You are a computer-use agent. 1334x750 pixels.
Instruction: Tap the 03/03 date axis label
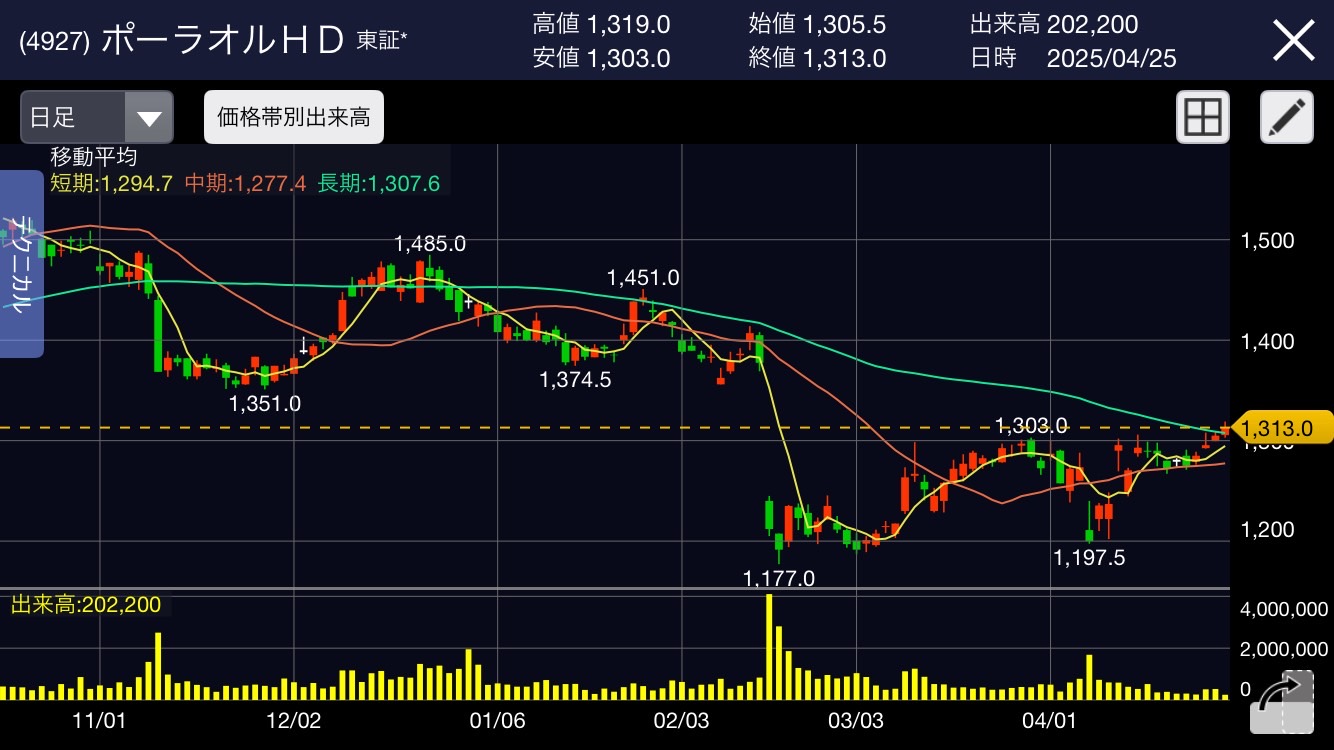(x=857, y=720)
